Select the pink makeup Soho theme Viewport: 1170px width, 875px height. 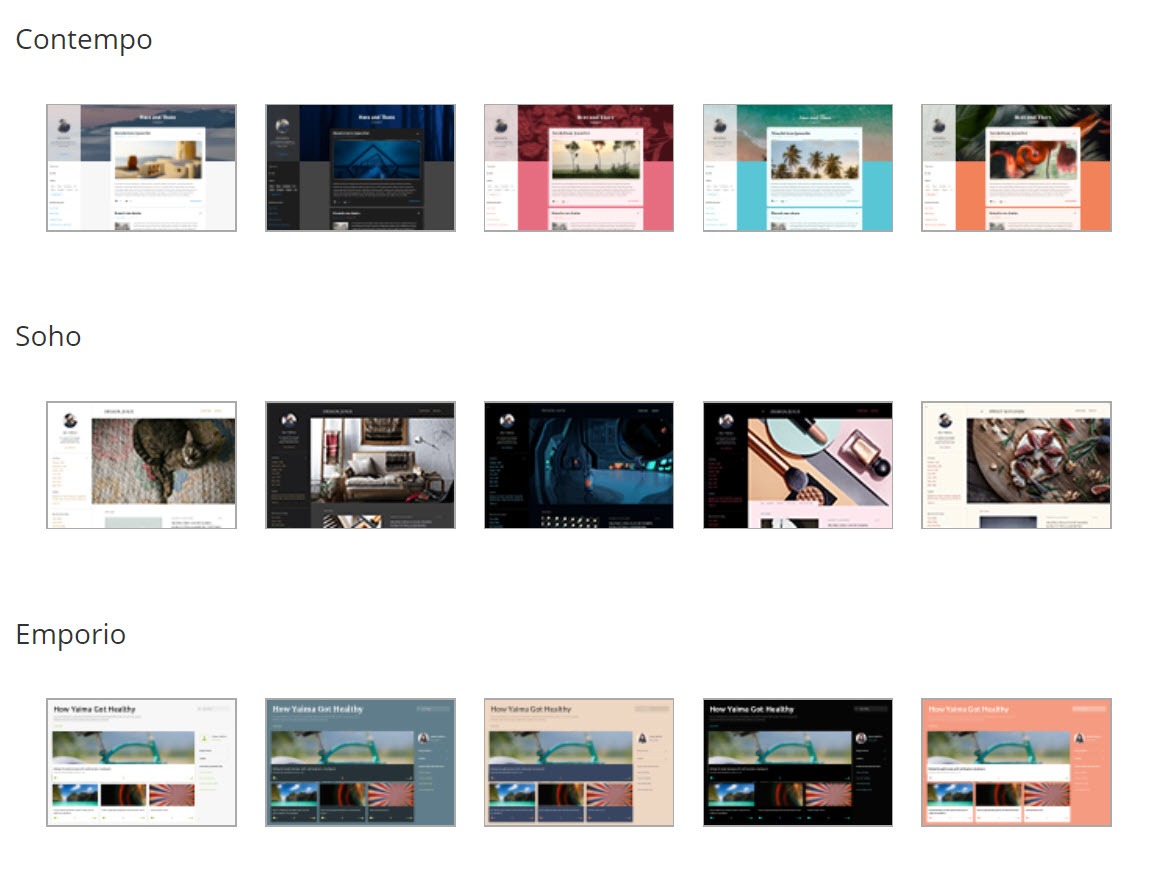(x=798, y=465)
